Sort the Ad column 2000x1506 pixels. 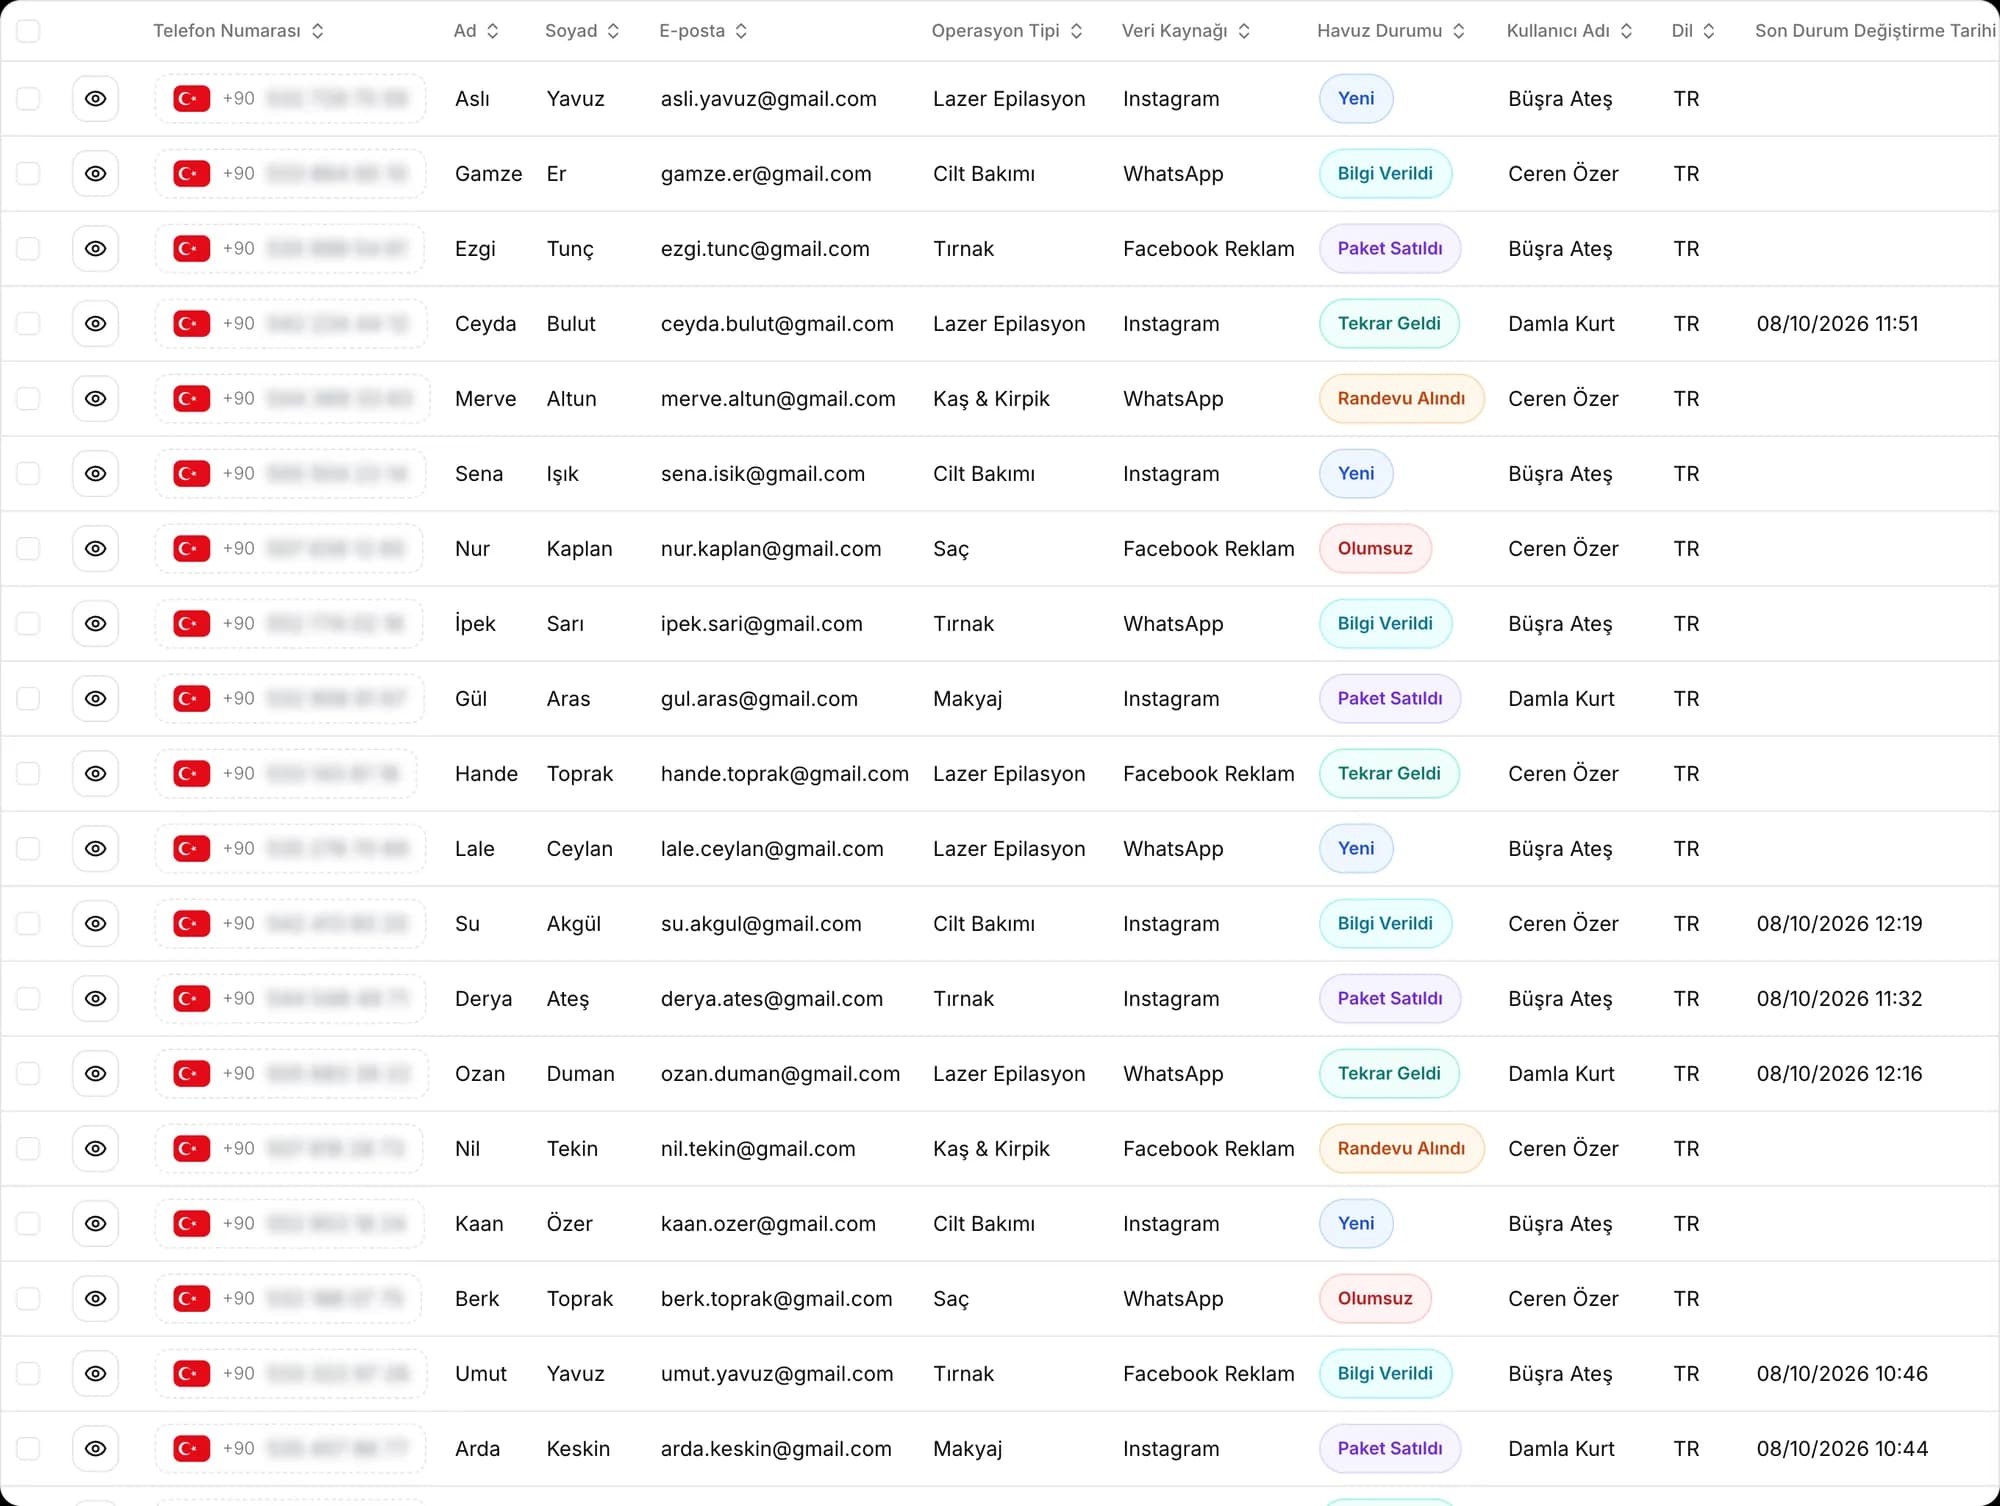(476, 31)
